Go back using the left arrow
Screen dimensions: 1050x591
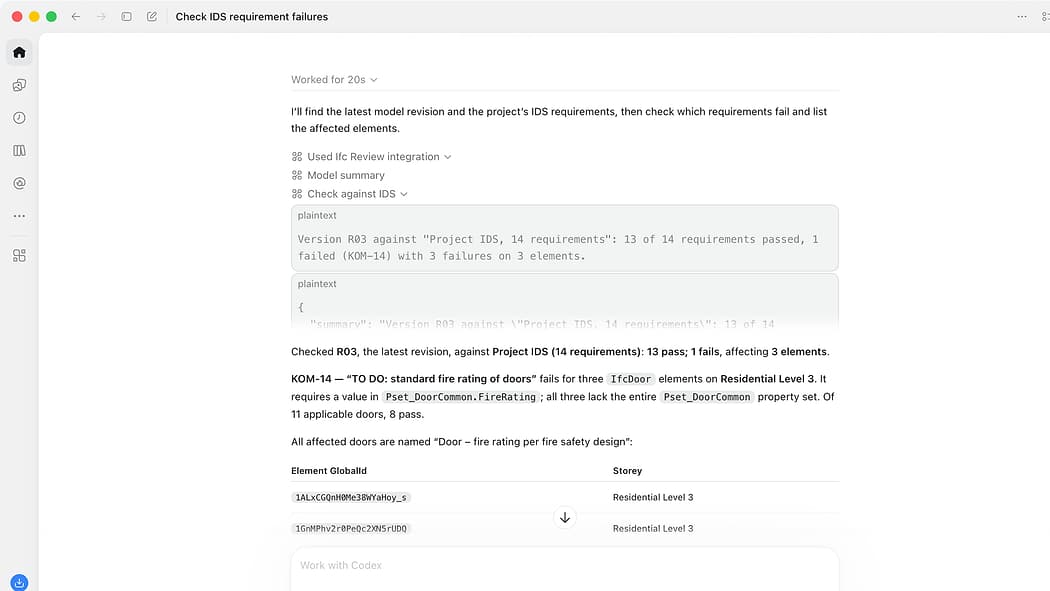tap(76, 17)
